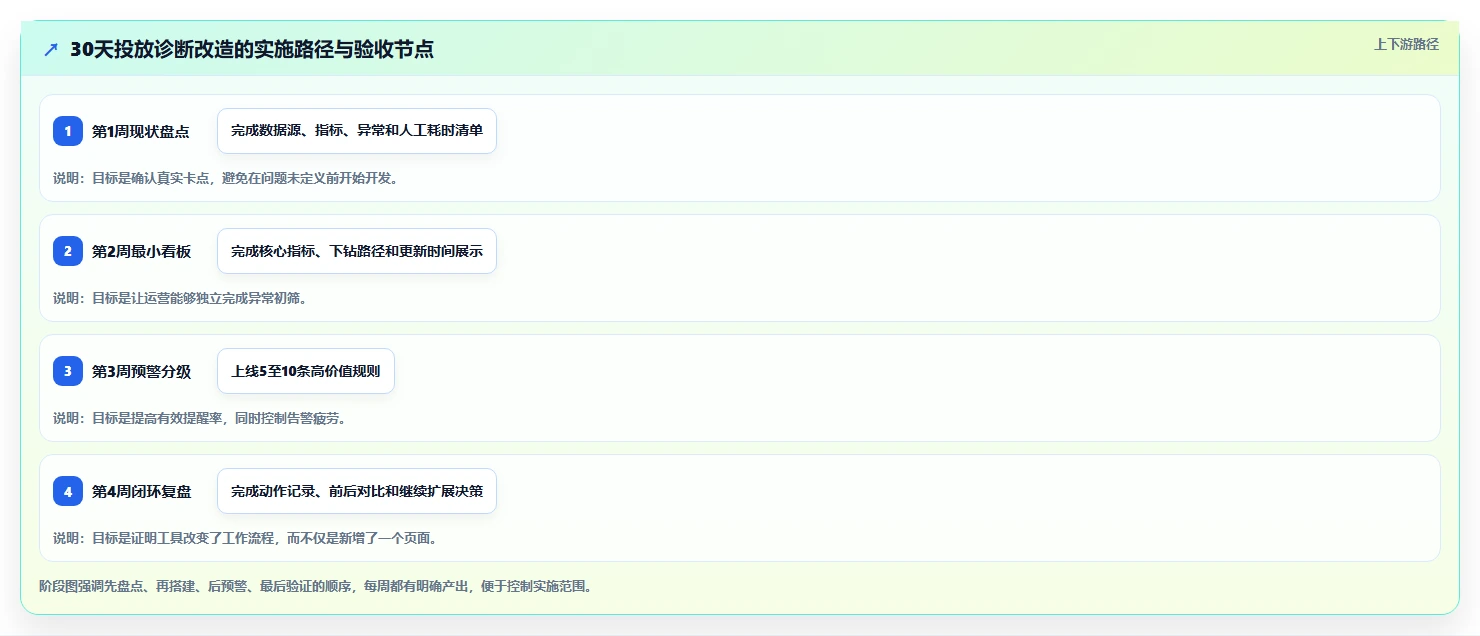The height and width of the screenshot is (636, 1480).
Task: Click the 第1周现状盘点 heading
Action: 140,131
